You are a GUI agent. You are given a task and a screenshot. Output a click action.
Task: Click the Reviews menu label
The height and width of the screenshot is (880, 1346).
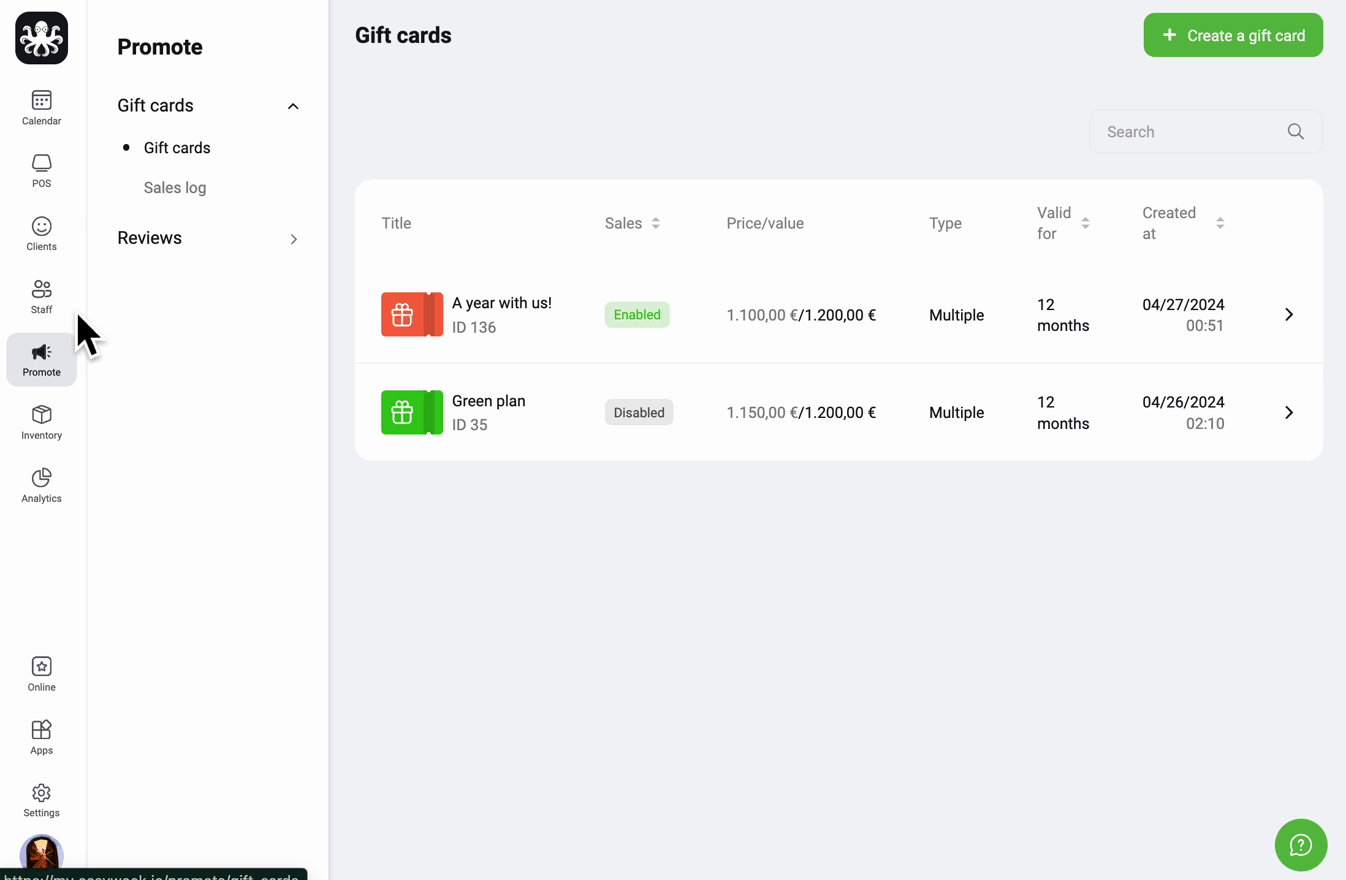[x=149, y=238]
